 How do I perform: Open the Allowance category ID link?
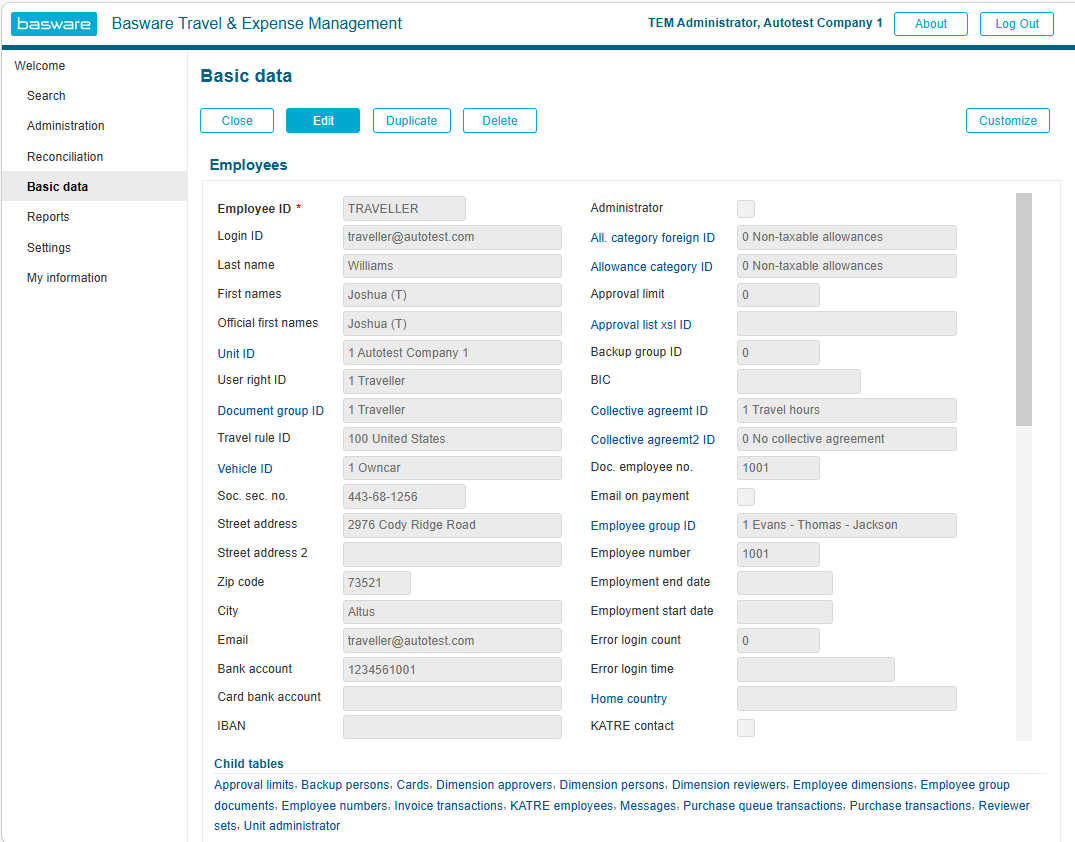[x=651, y=267]
